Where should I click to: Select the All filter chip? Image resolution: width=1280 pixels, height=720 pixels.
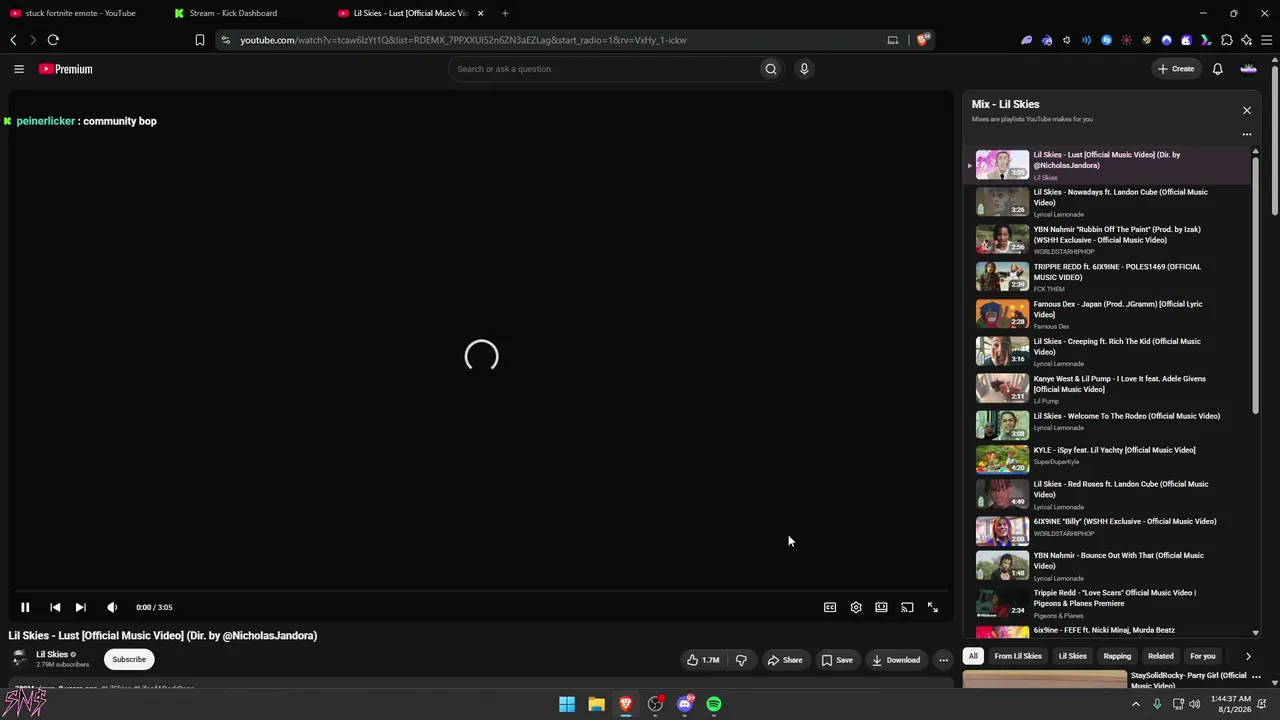pyautogui.click(x=973, y=656)
